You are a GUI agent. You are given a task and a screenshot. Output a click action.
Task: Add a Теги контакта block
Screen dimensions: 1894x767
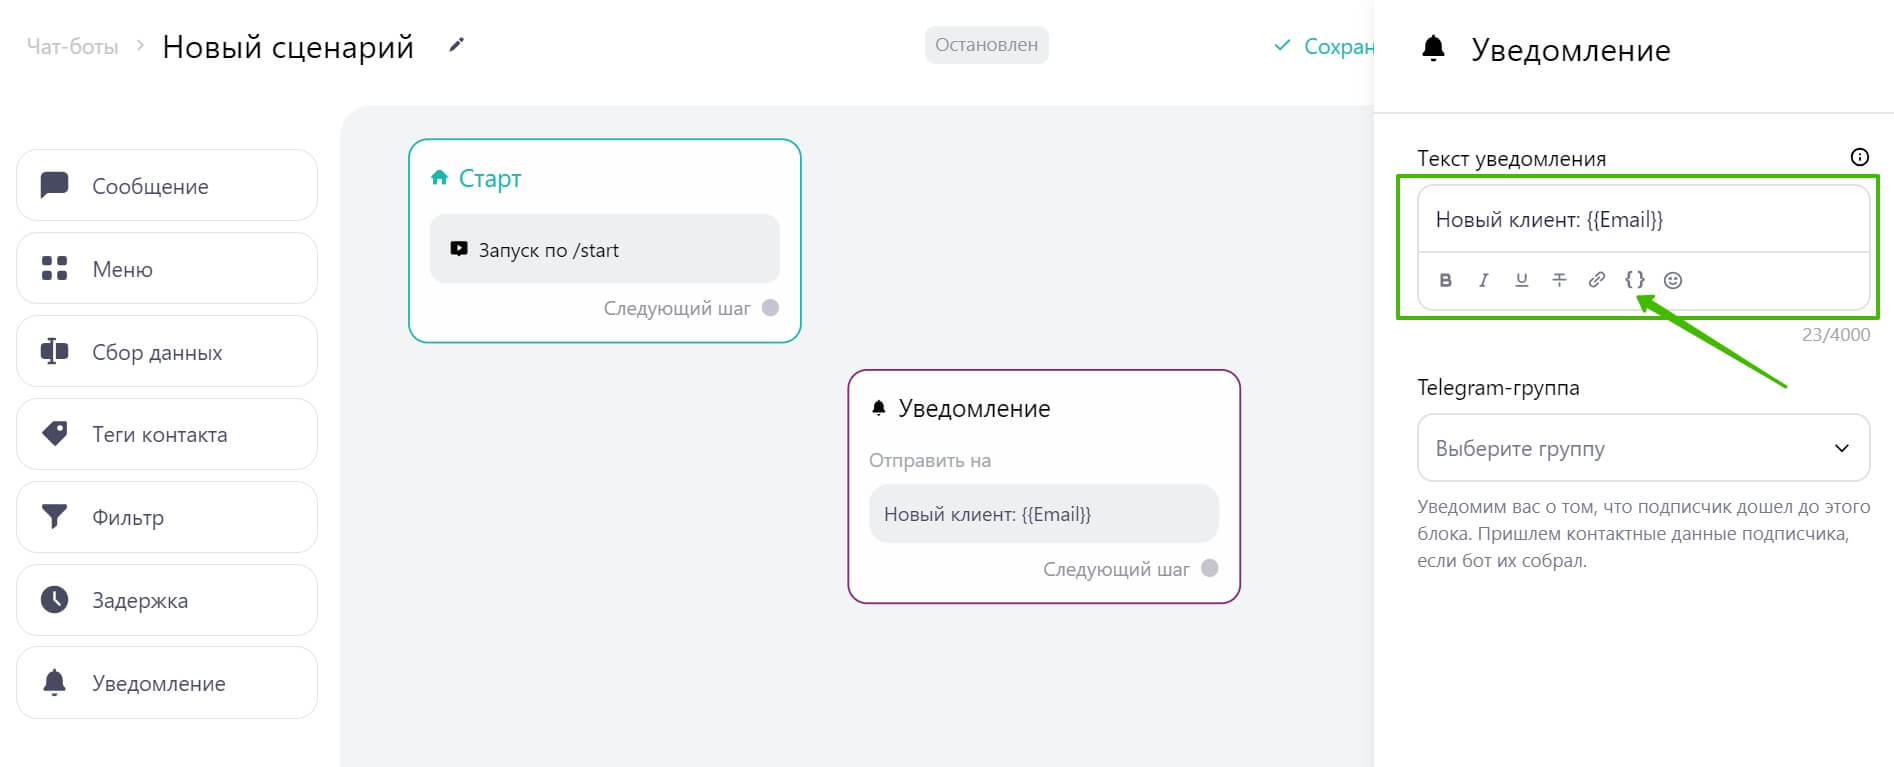(x=167, y=434)
